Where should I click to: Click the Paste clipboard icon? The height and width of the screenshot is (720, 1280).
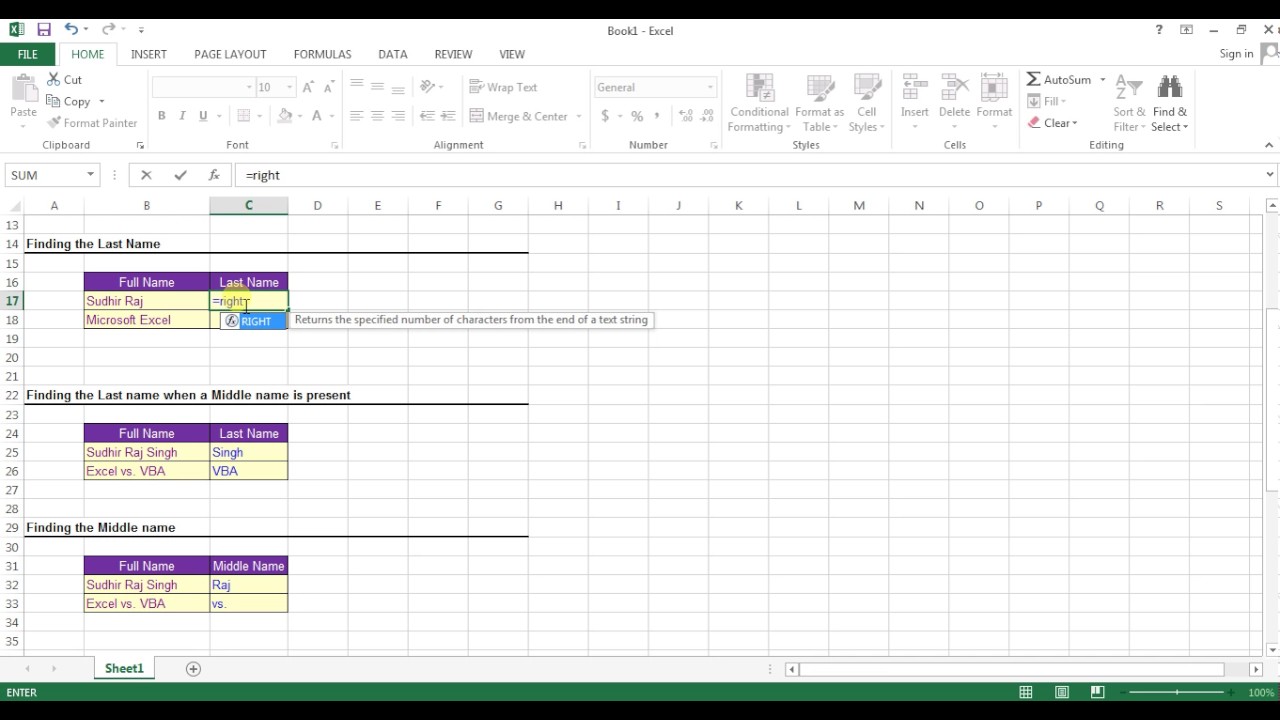pyautogui.click(x=23, y=89)
